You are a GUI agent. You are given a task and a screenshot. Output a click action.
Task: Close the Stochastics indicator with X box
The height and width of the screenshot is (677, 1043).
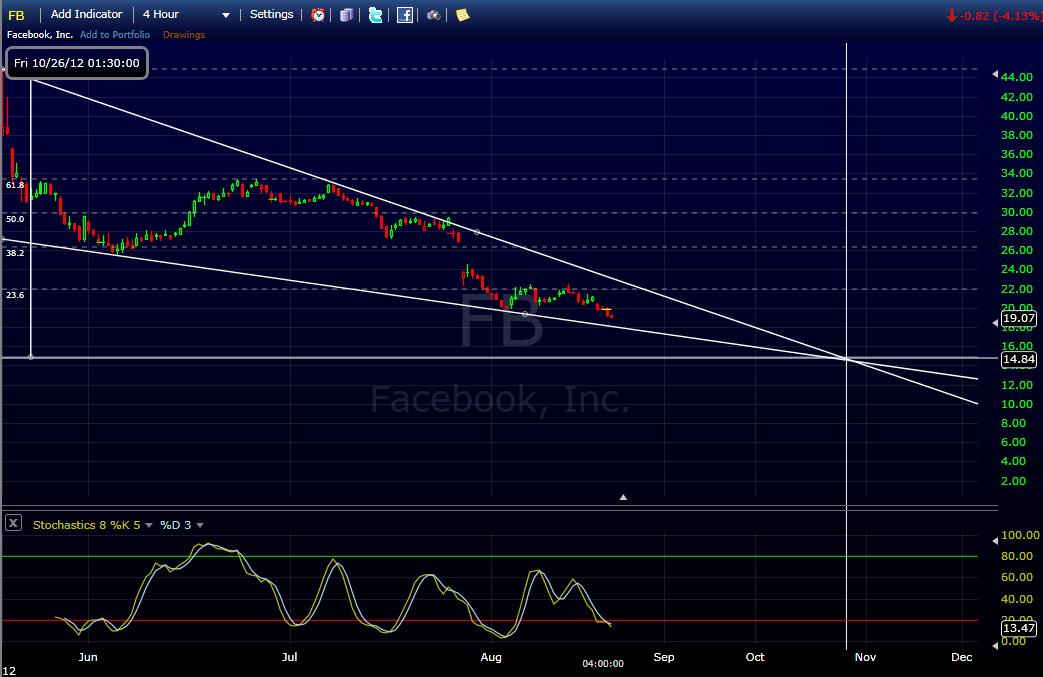(x=13, y=523)
